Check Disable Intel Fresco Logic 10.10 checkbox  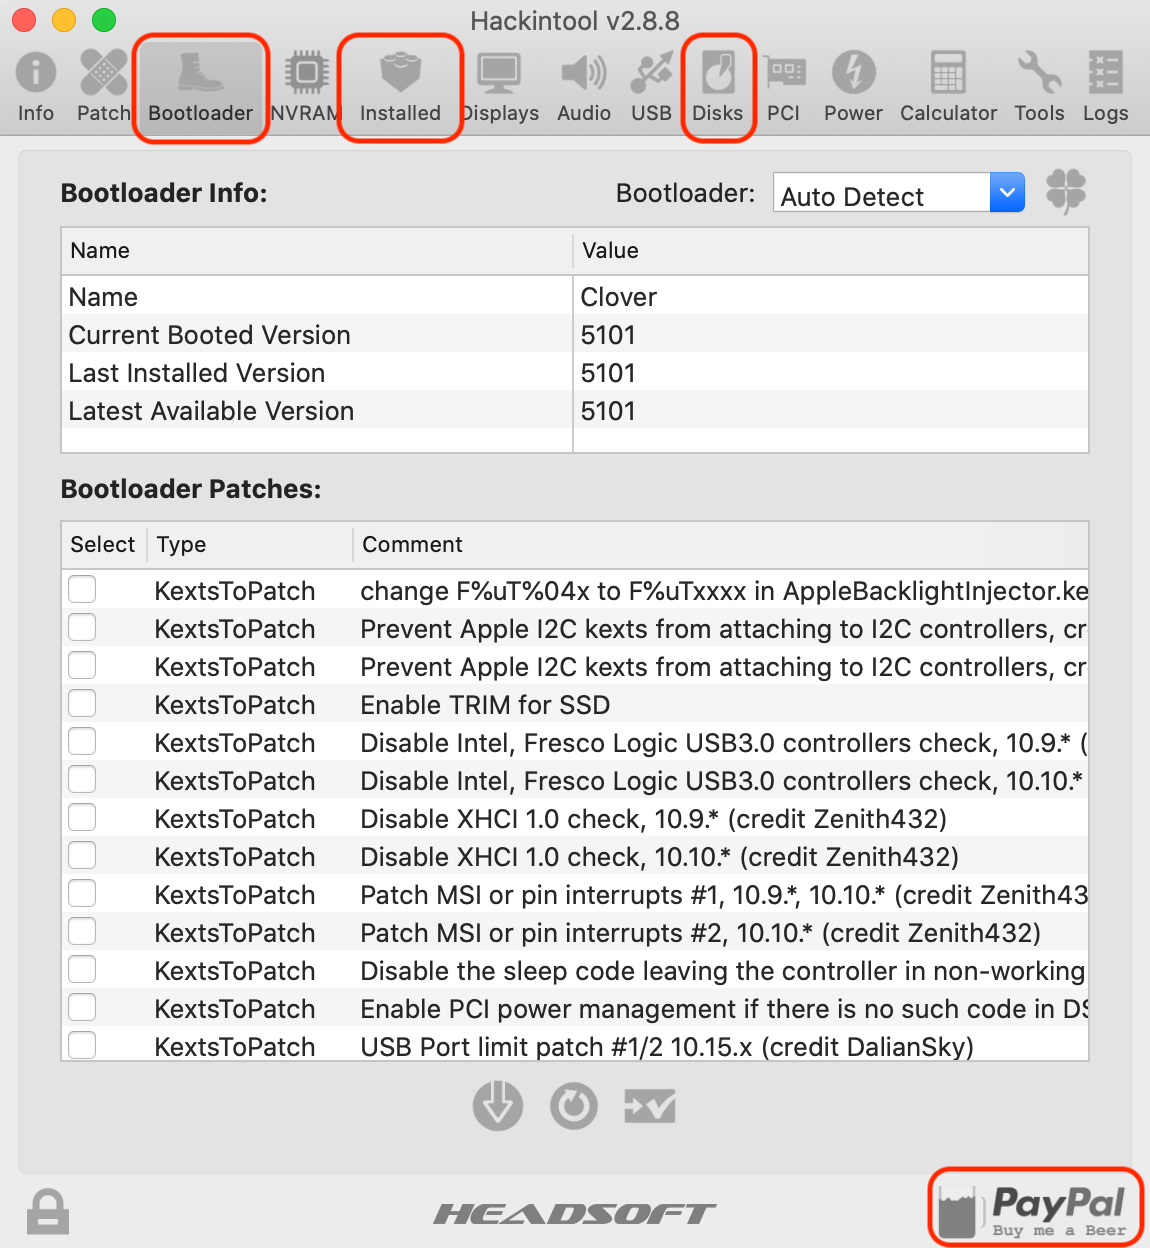[x=82, y=779]
